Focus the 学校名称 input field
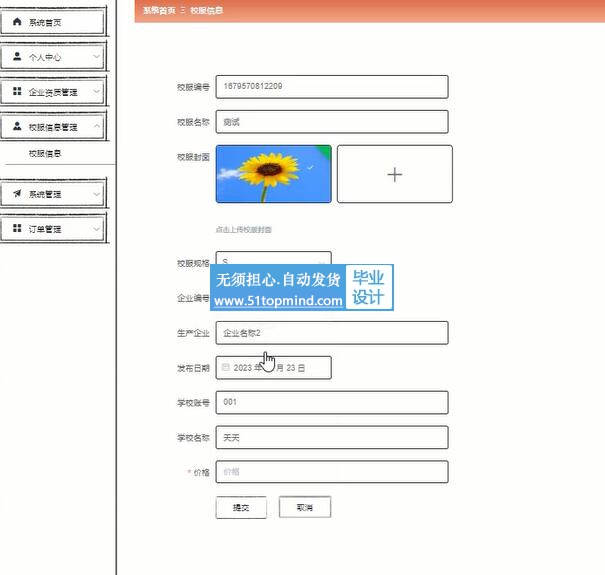The width and height of the screenshot is (605, 575). [x=332, y=437]
